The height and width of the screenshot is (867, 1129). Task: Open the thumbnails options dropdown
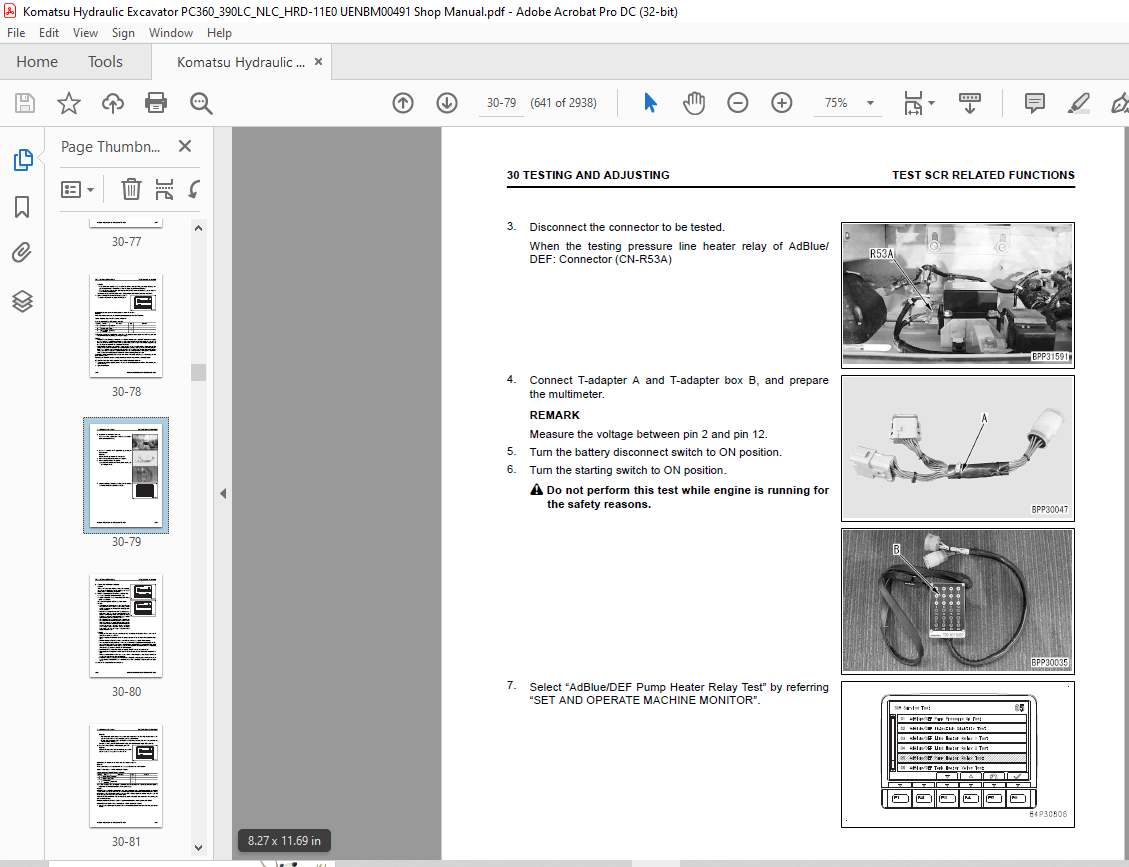(78, 189)
